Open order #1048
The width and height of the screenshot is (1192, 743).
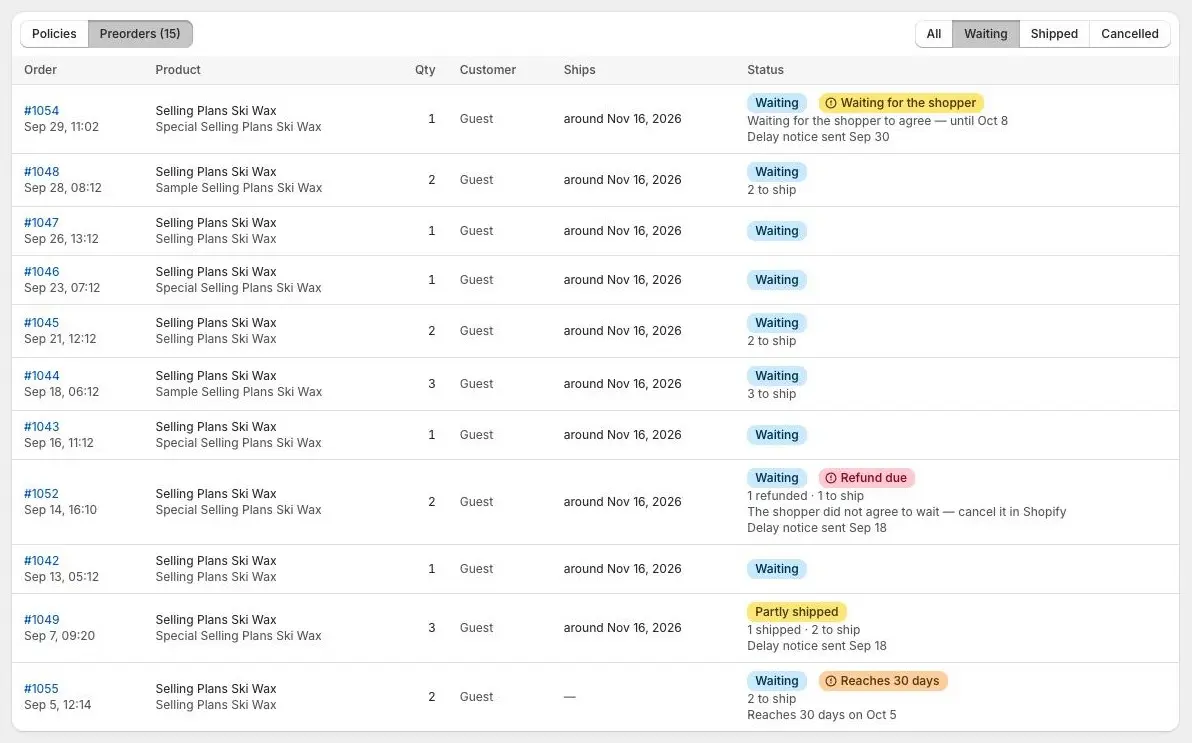[x=41, y=171]
